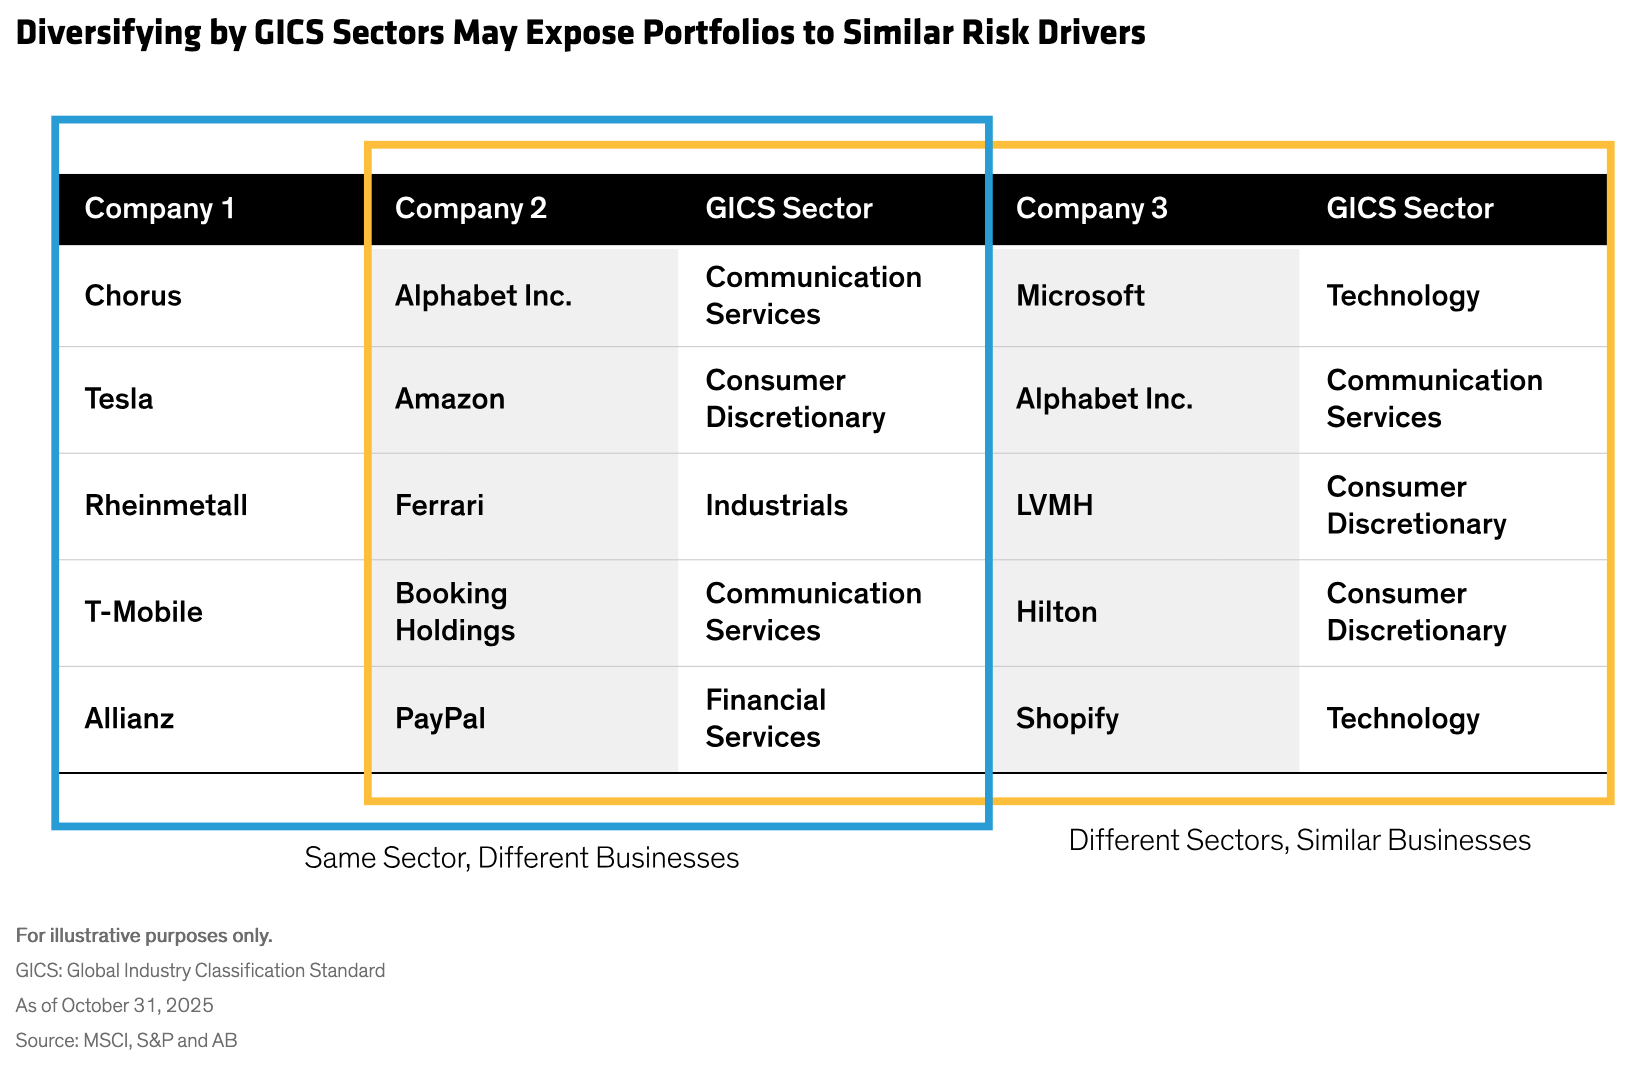The image size is (1638, 1070).
Task: Click the "Company 1" column header
Action: click(x=160, y=208)
